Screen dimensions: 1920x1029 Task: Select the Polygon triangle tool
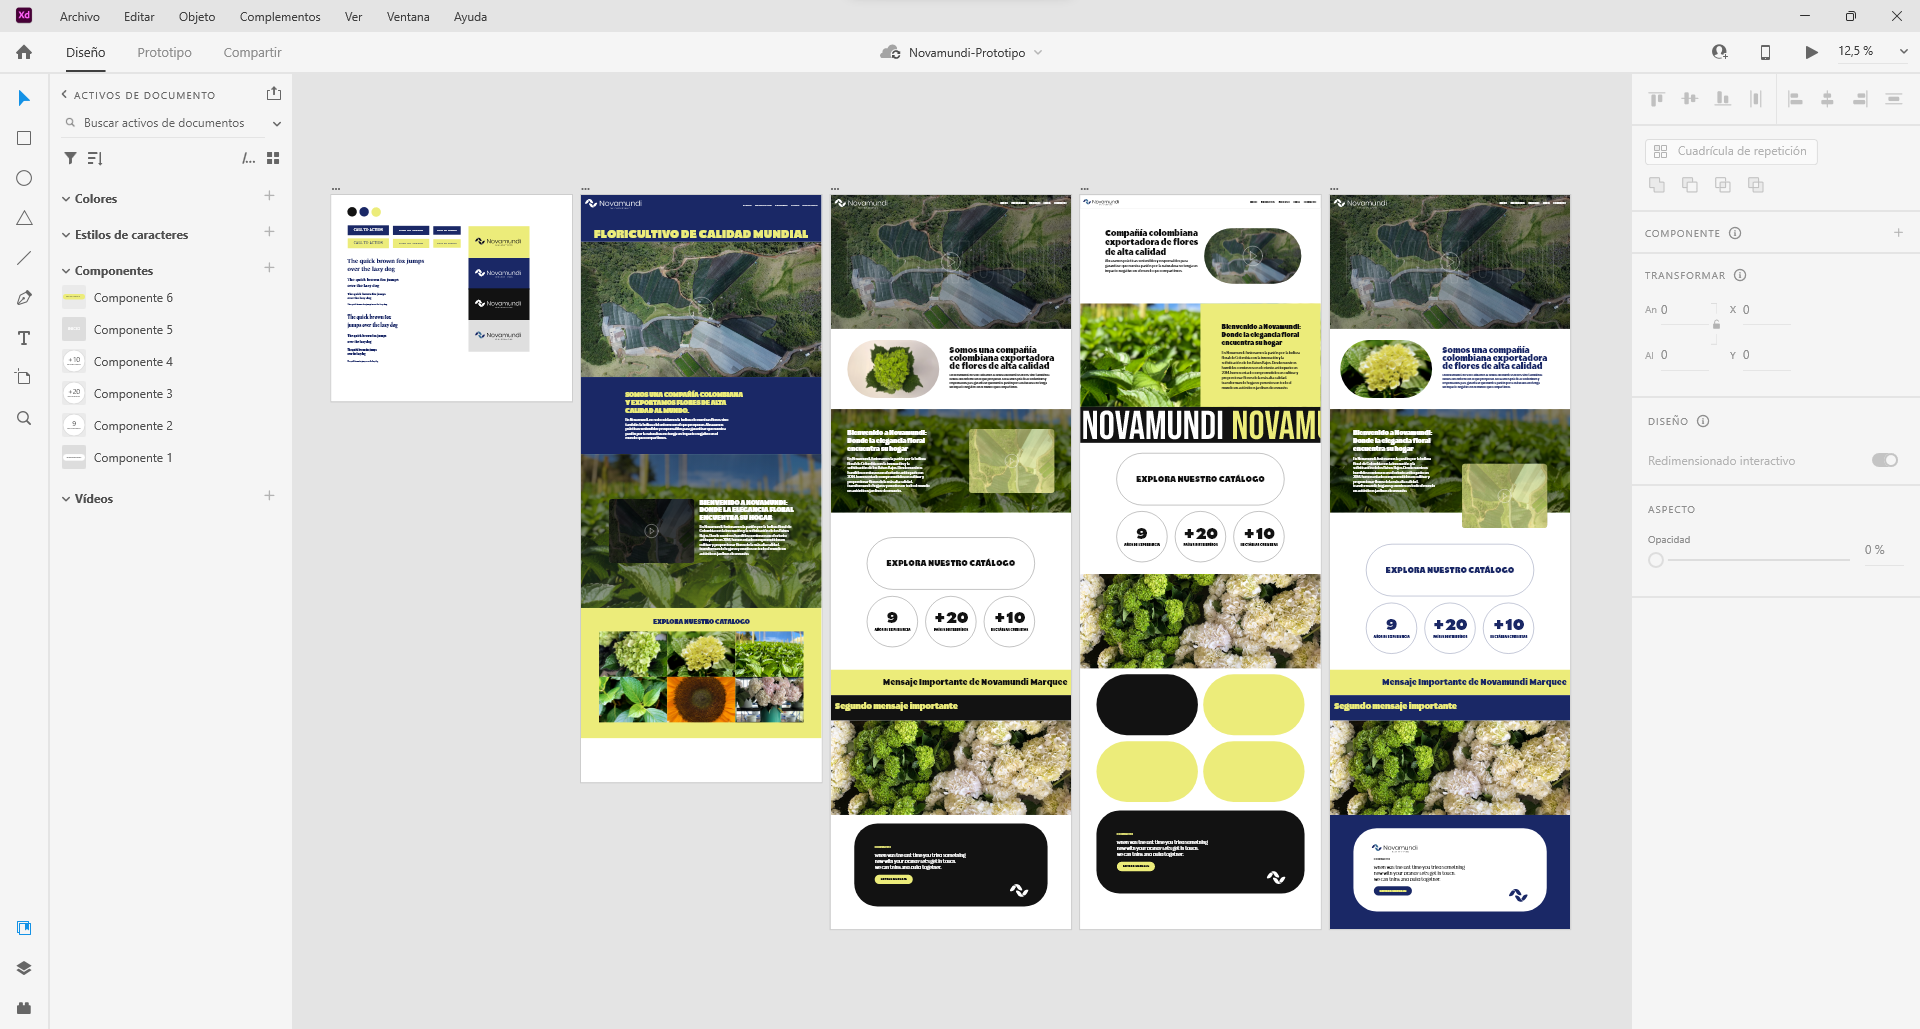[x=24, y=218]
